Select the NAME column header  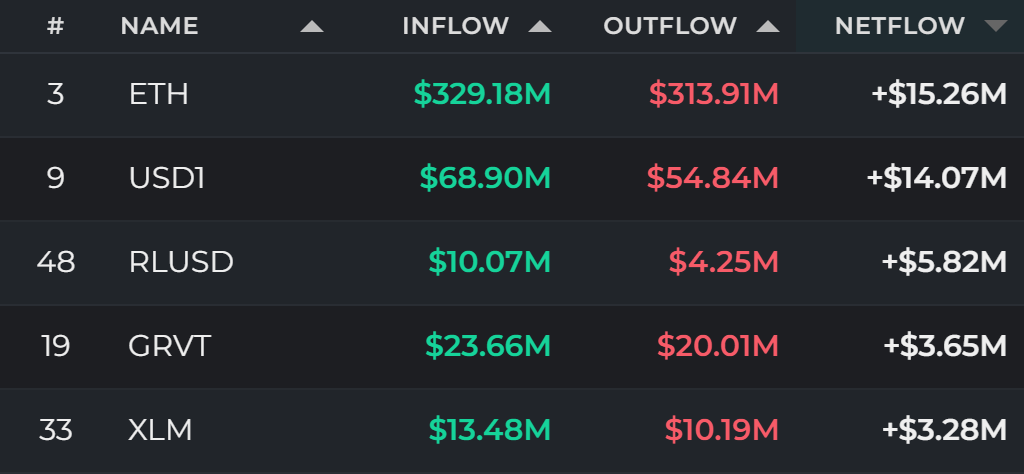(159, 26)
